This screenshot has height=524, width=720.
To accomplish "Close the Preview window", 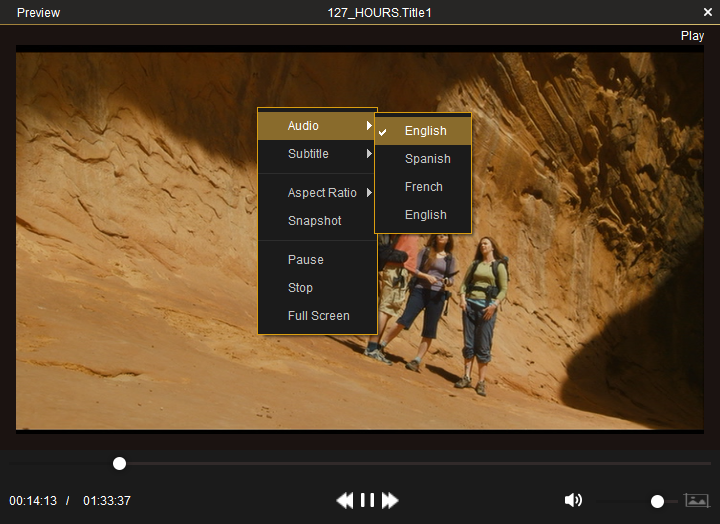I will [708, 12].
